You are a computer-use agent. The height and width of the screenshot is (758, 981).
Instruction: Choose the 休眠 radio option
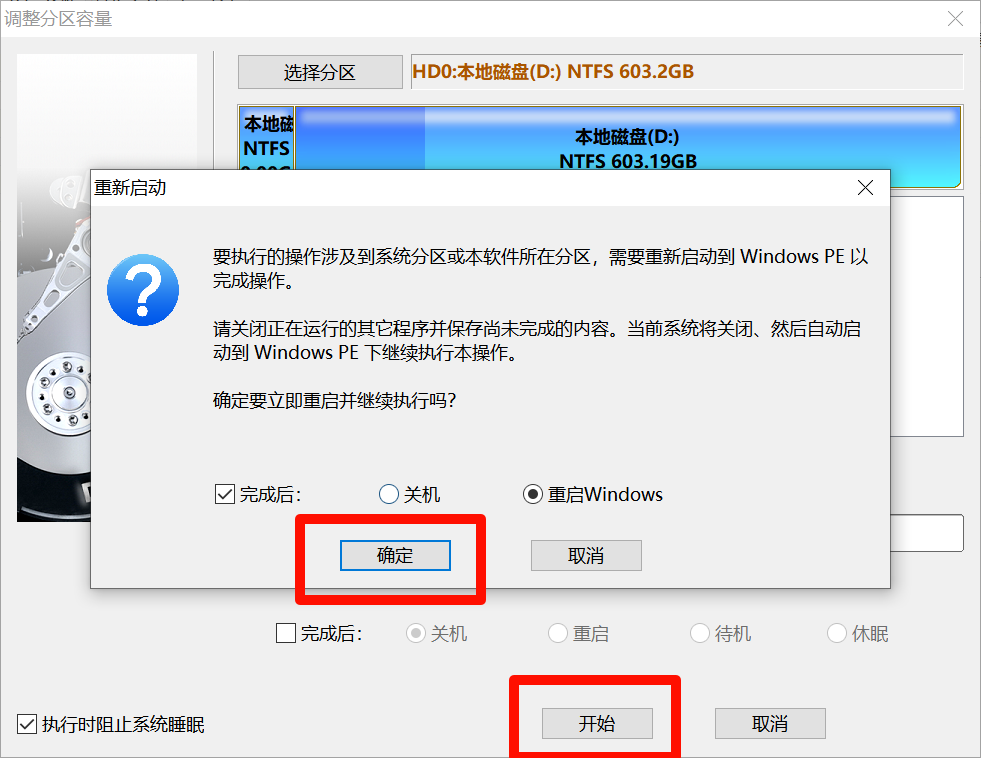(837, 633)
